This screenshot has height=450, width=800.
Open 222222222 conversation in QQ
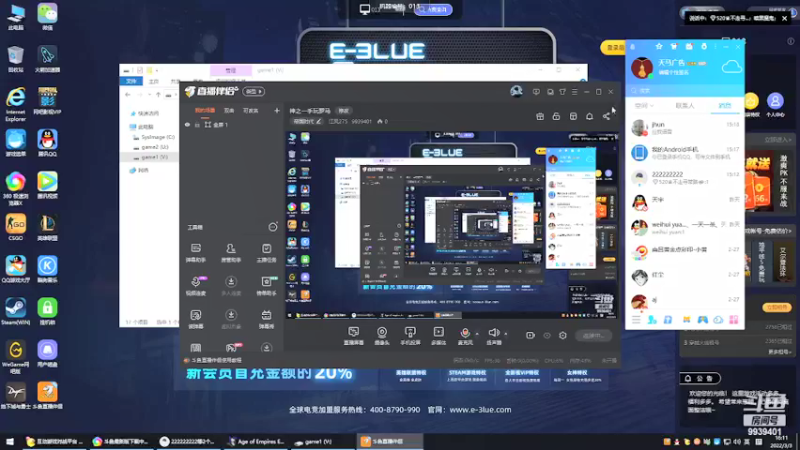click(684, 178)
